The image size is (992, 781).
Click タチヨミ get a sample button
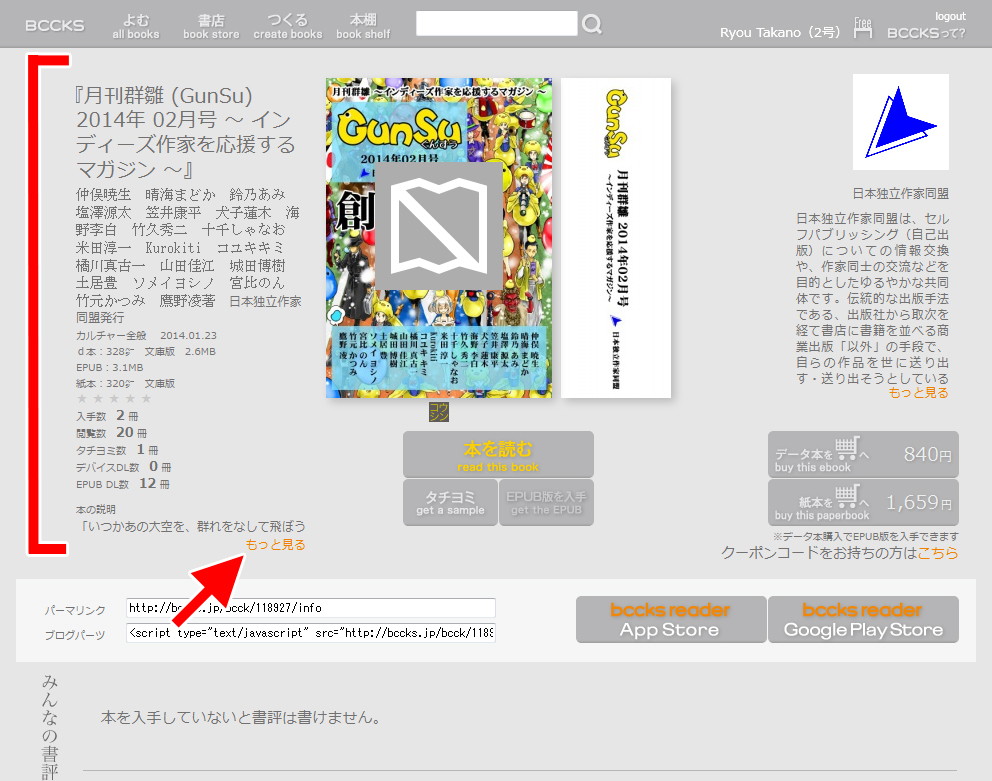[x=450, y=503]
